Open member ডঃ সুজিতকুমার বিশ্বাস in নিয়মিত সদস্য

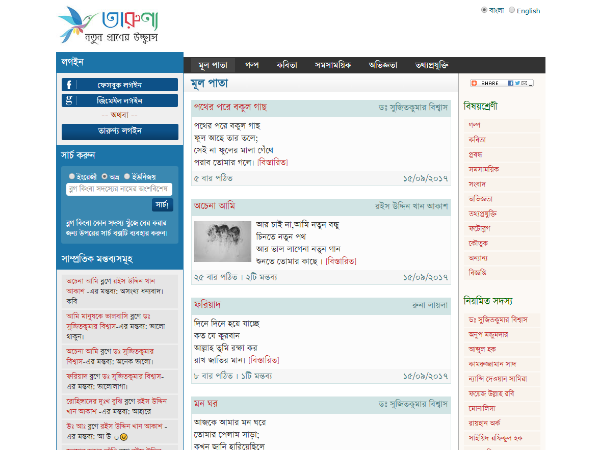point(502,320)
